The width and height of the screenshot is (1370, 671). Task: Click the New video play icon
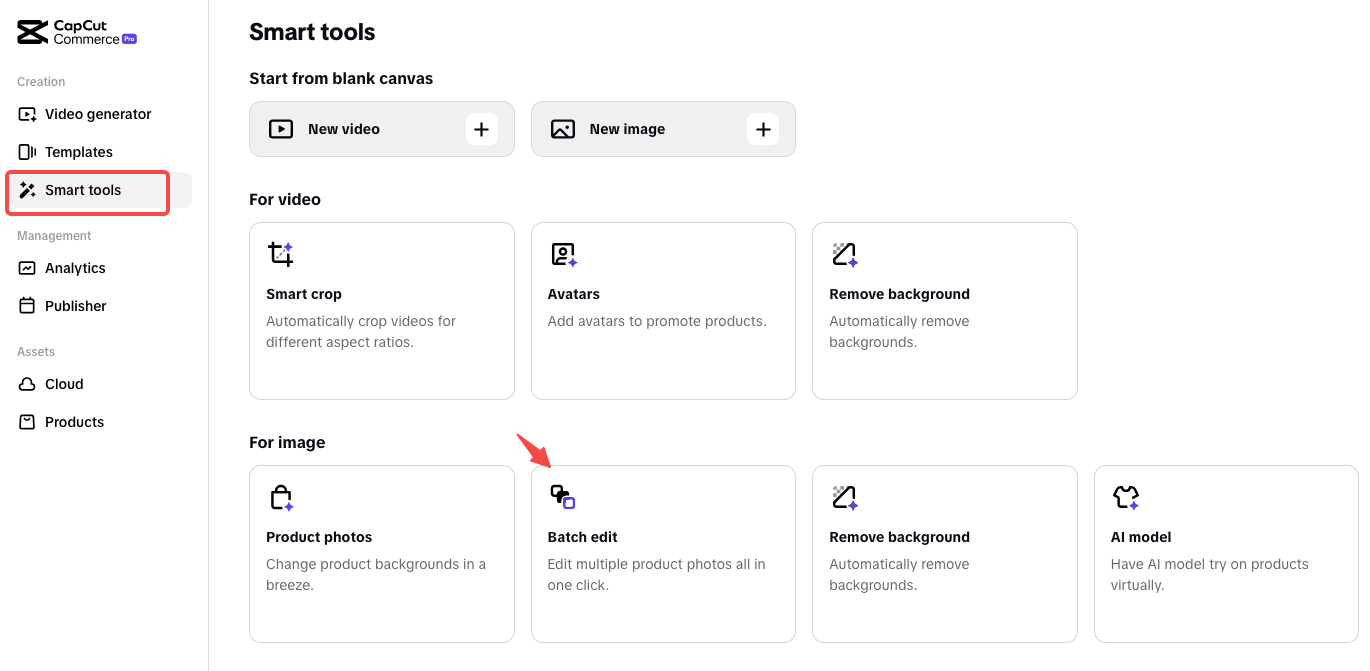pos(281,129)
